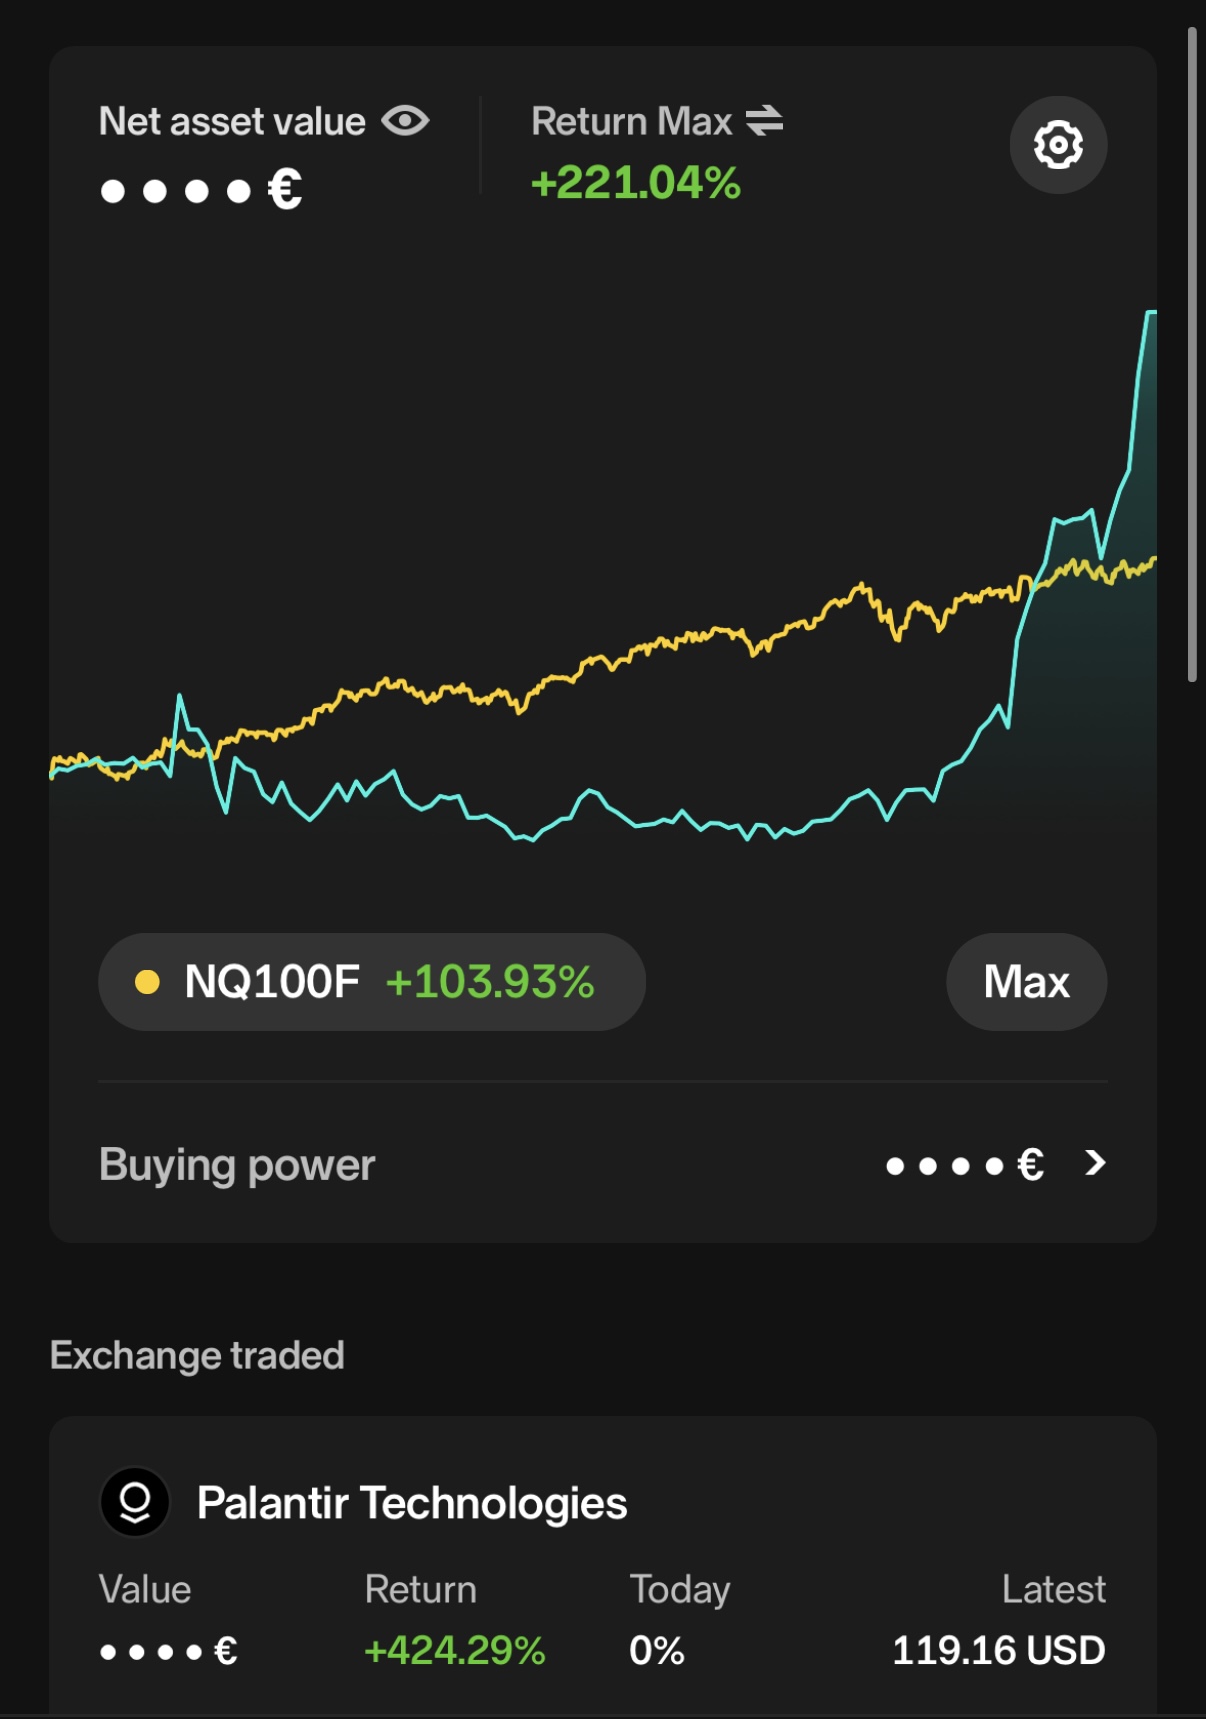
Task: Click the latest price 119.16 USD
Action: (998, 1650)
